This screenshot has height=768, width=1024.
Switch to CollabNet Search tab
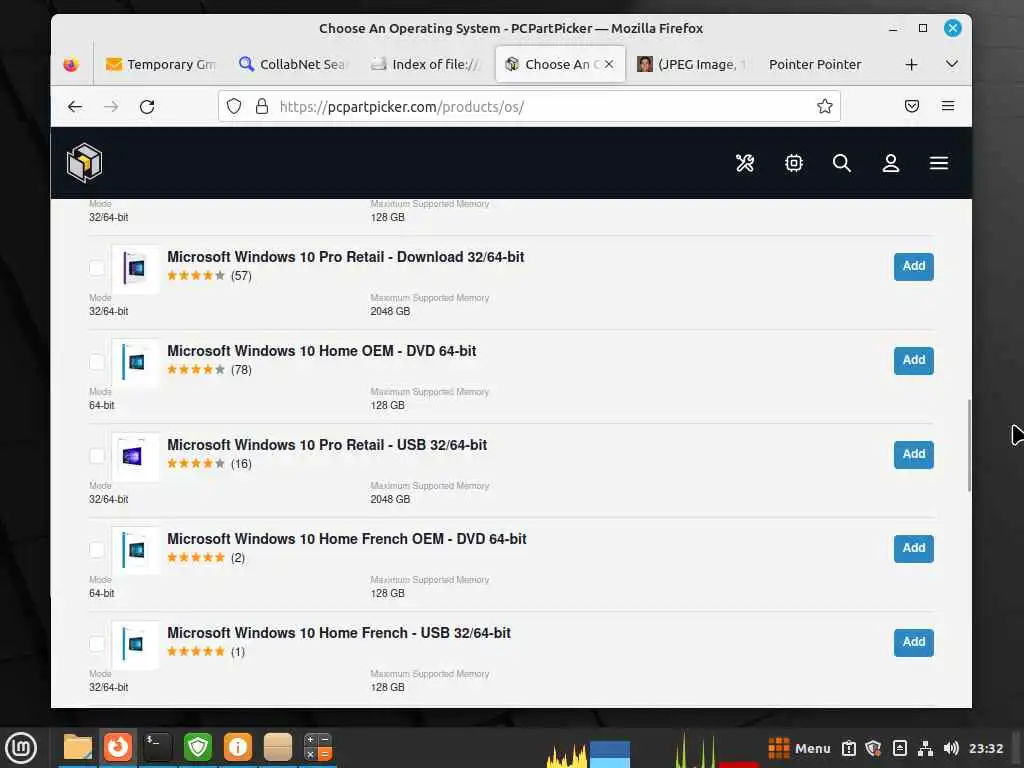click(x=292, y=64)
